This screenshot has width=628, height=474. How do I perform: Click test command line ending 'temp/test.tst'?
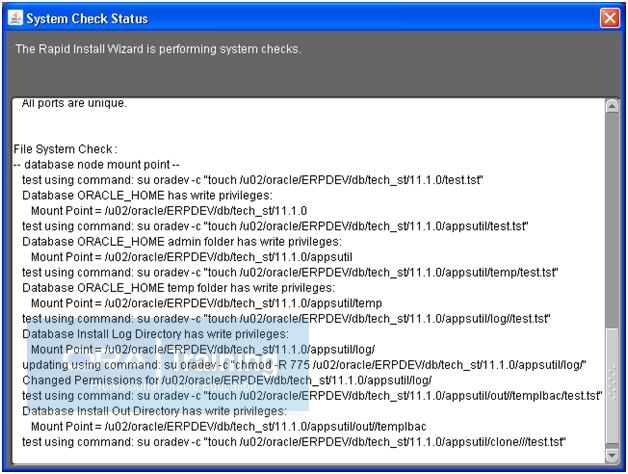(290, 272)
